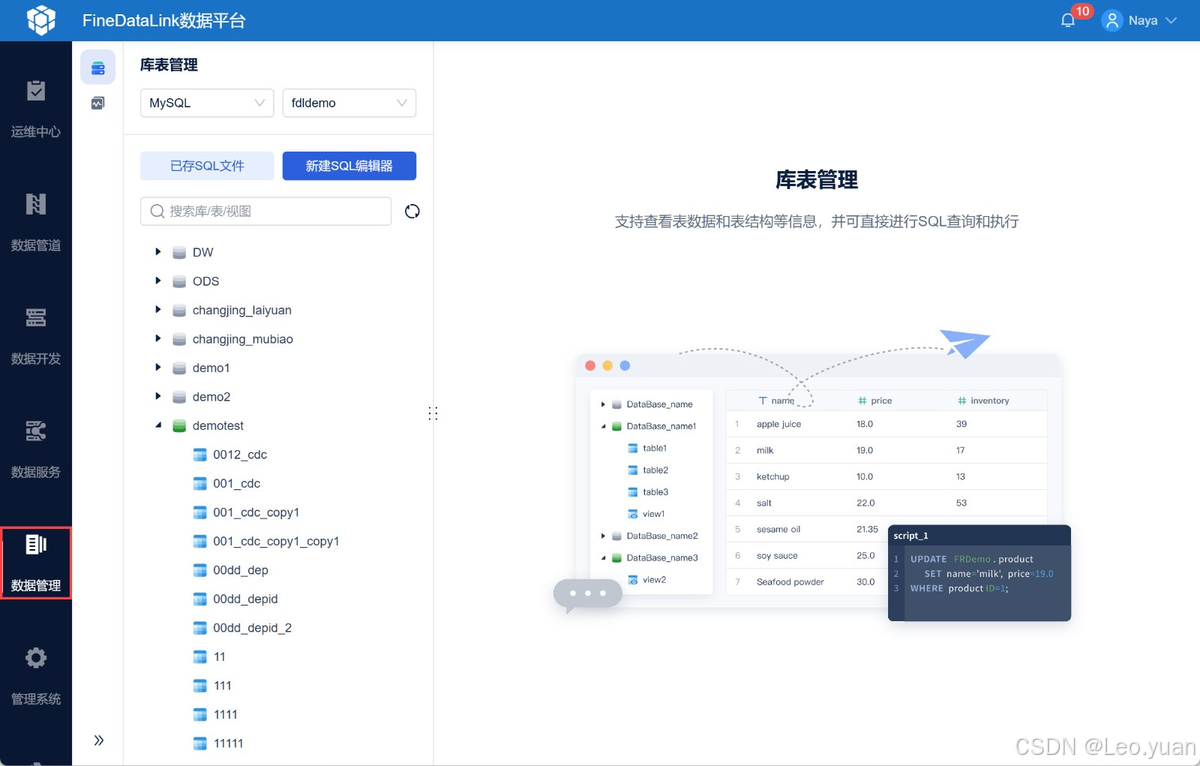This screenshot has width=1200, height=766.
Task: Select the second panel icon below the database icon
Action: click(x=98, y=103)
